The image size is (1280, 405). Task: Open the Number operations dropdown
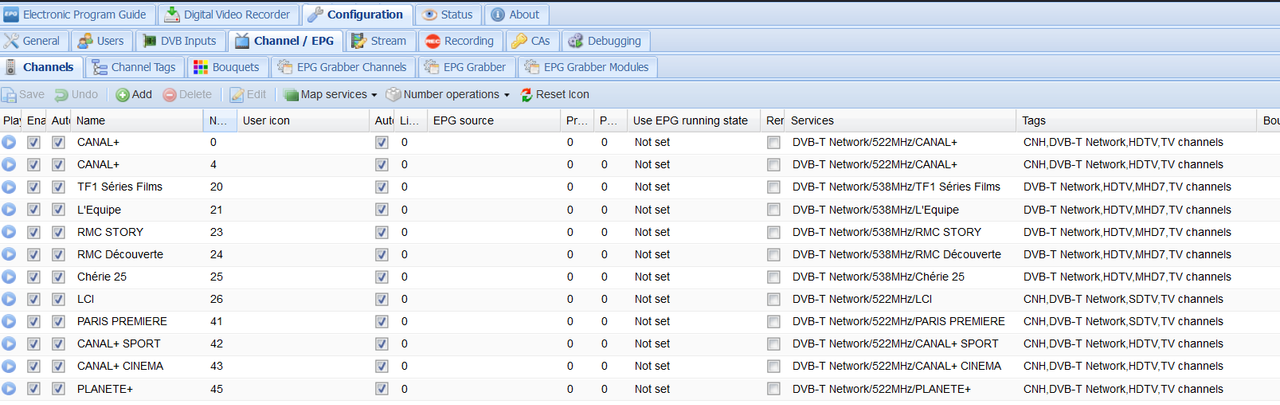[x=448, y=94]
